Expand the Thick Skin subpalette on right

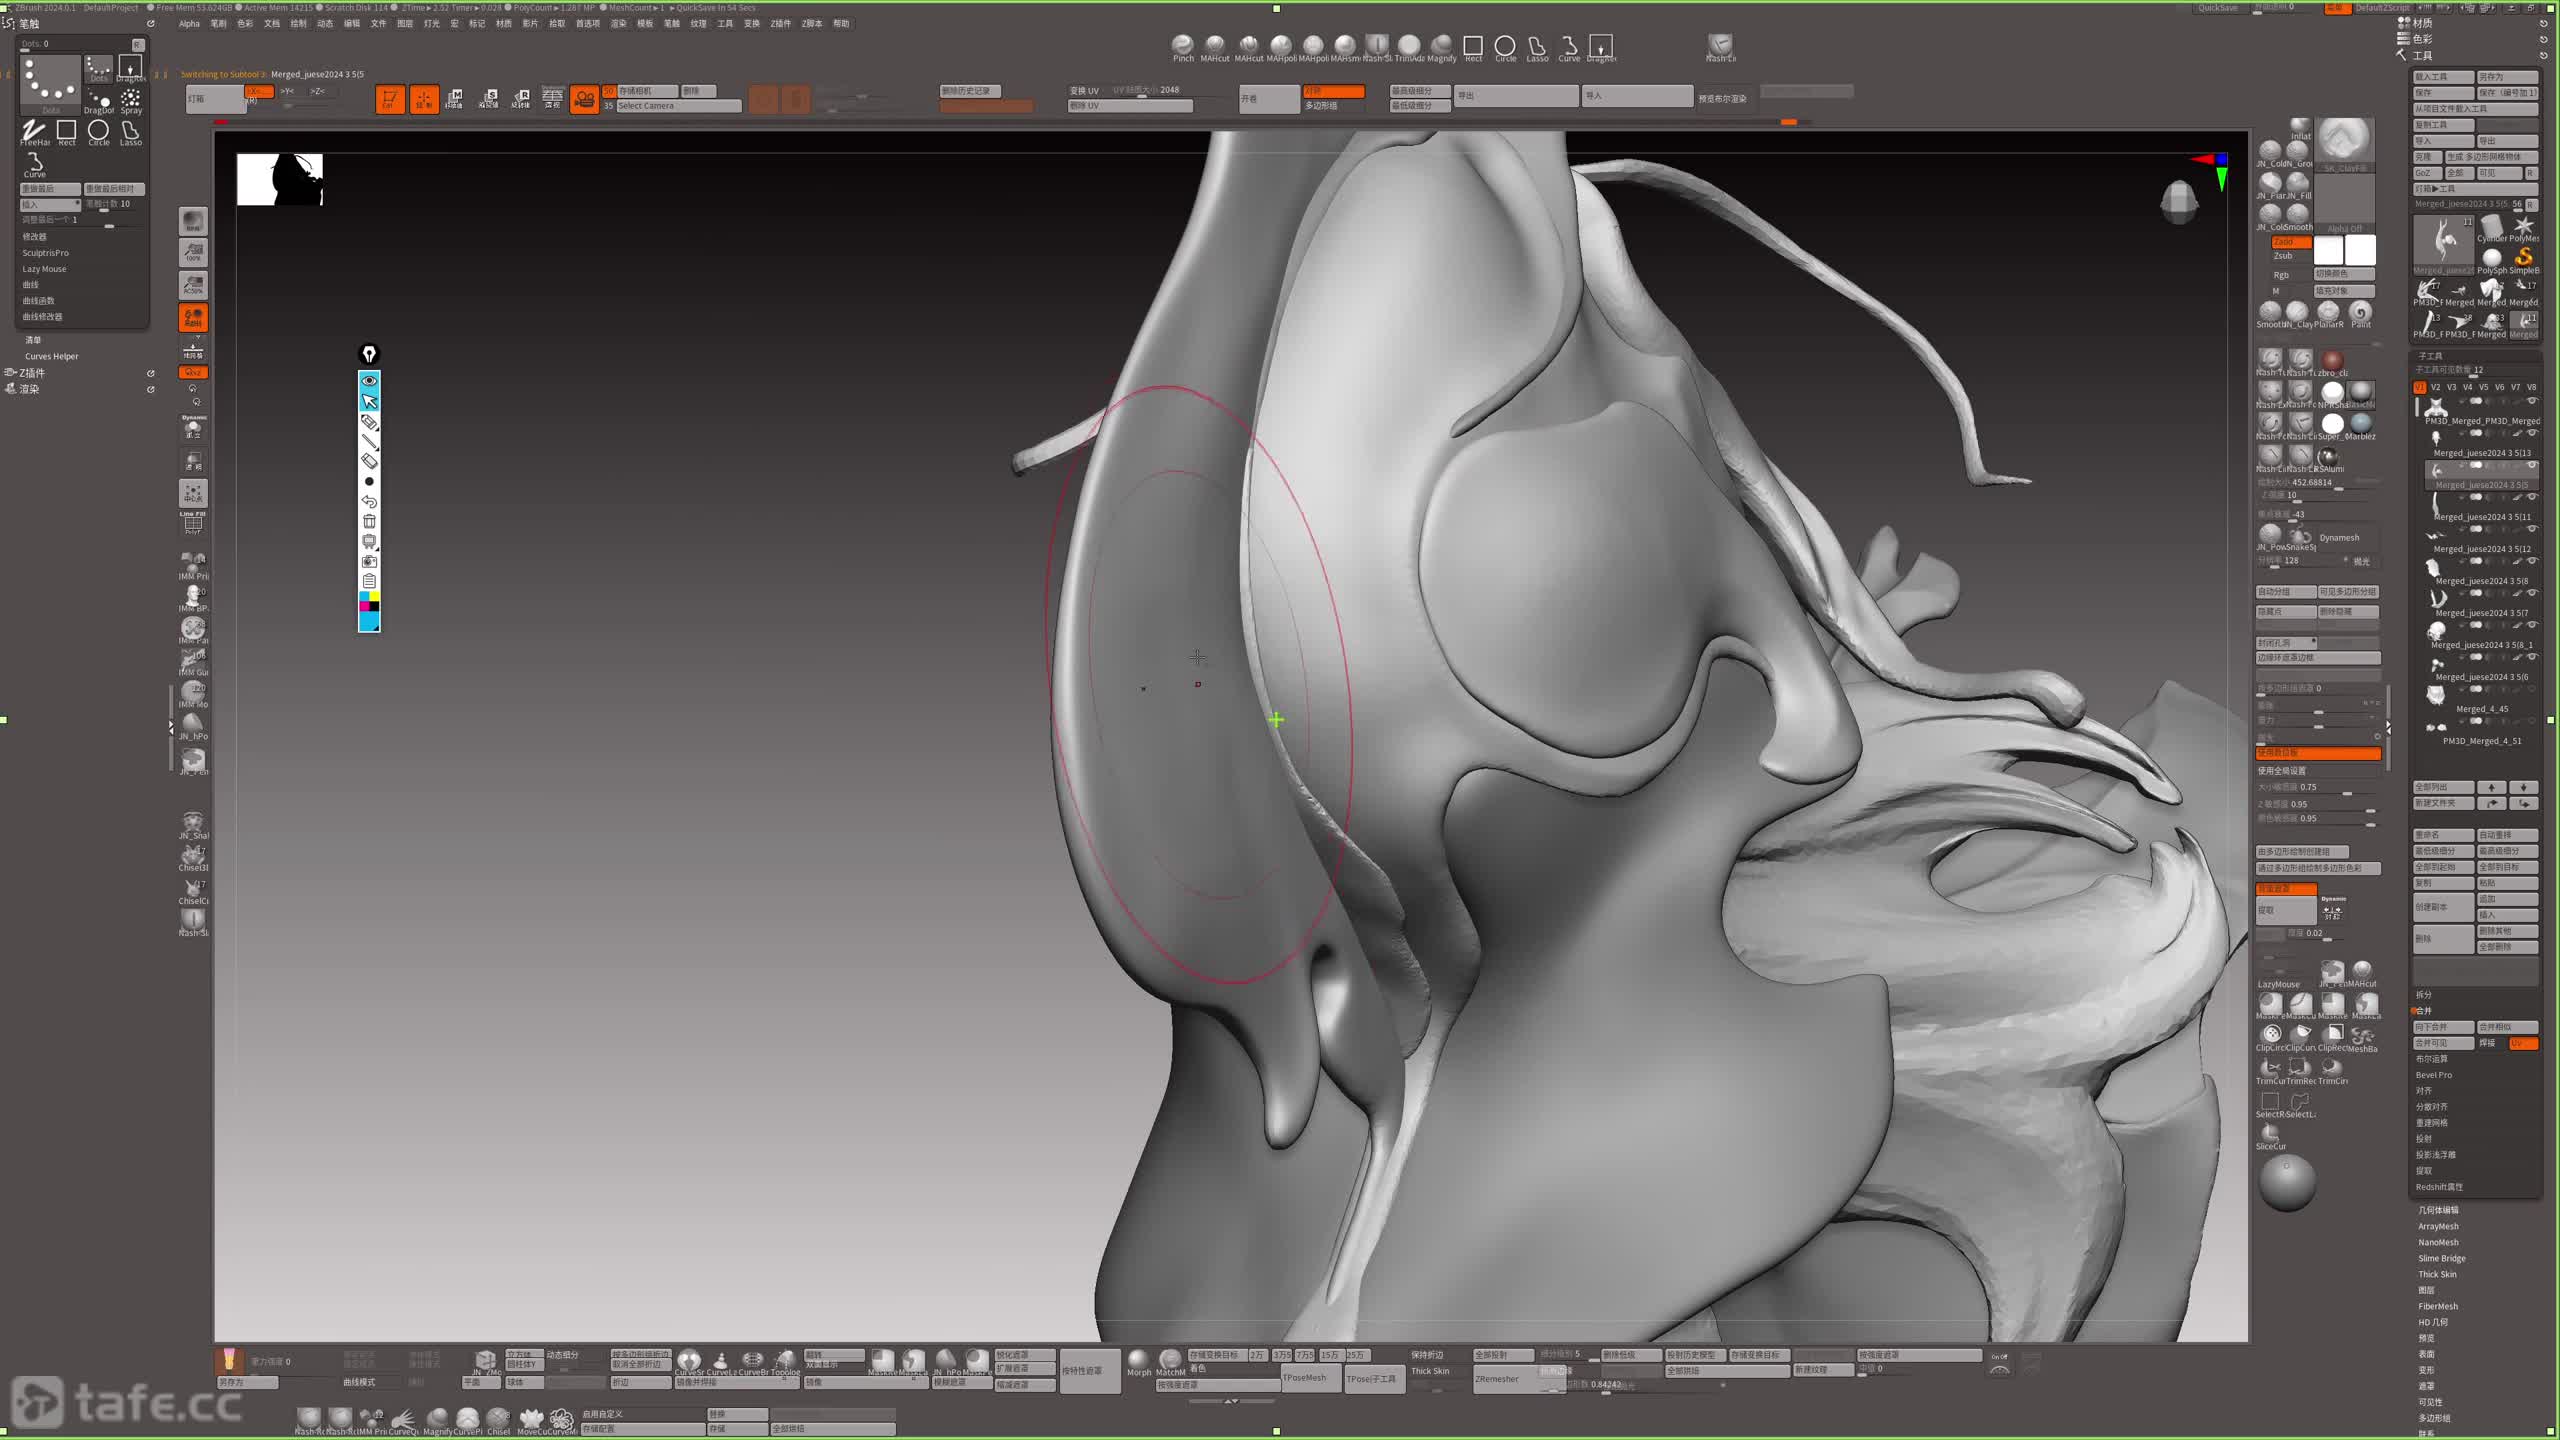[2437, 1274]
